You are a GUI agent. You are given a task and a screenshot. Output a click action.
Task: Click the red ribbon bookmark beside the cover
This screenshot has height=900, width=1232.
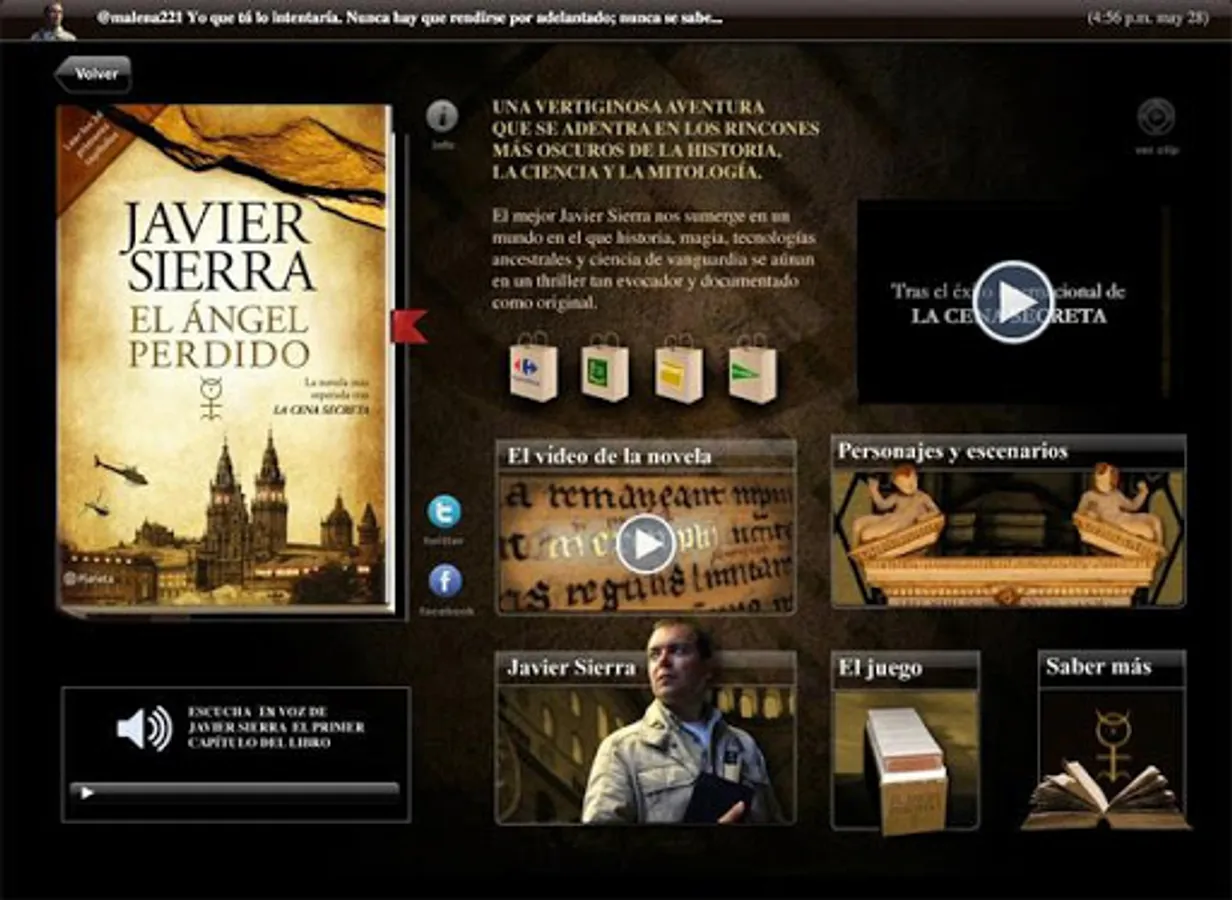(409, 326)
